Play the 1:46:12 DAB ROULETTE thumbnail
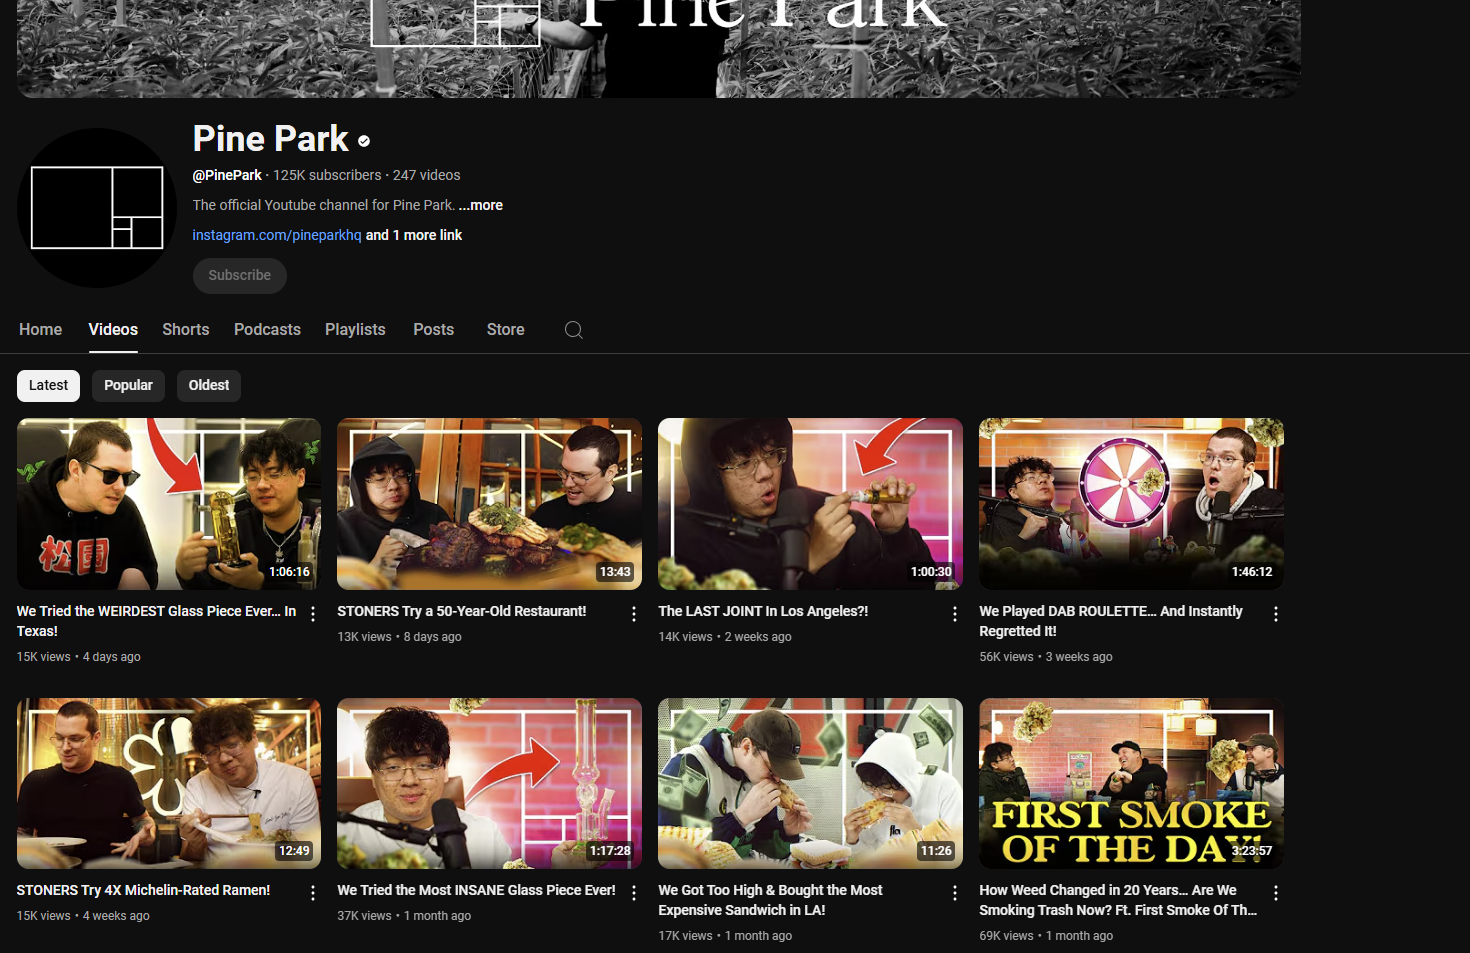1470x953 pixels. click(1131, 504)
